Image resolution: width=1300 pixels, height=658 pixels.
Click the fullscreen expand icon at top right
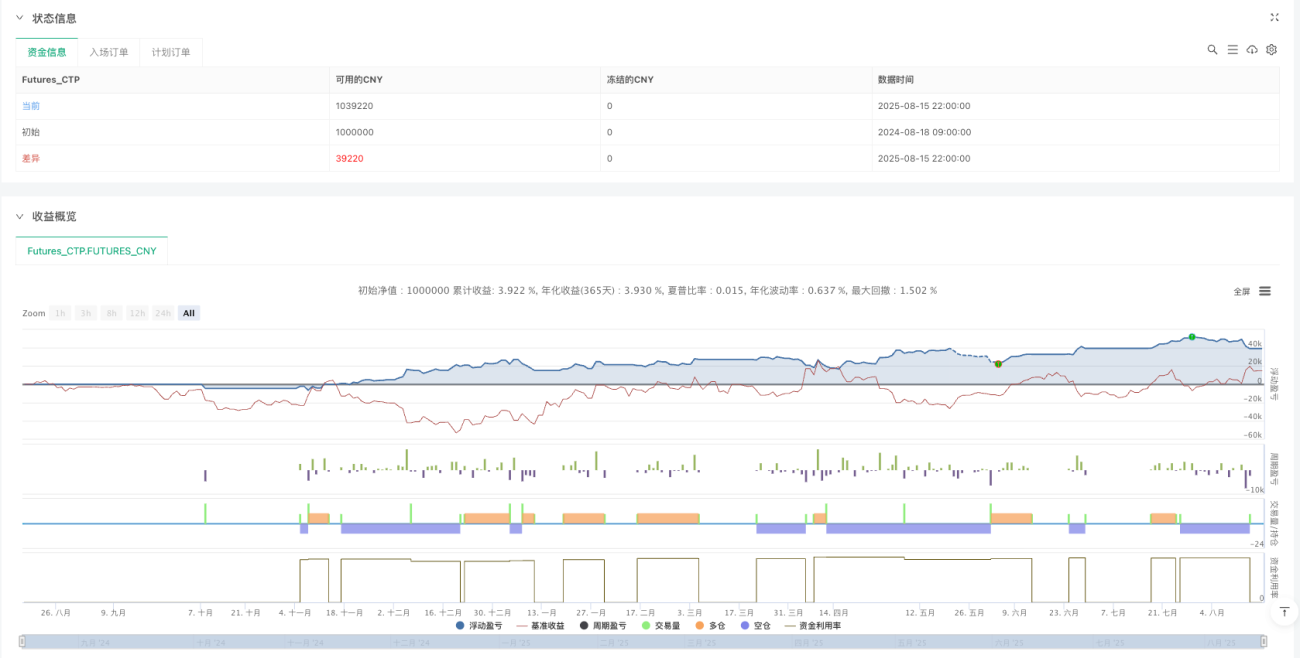[x=1274, y=17]
